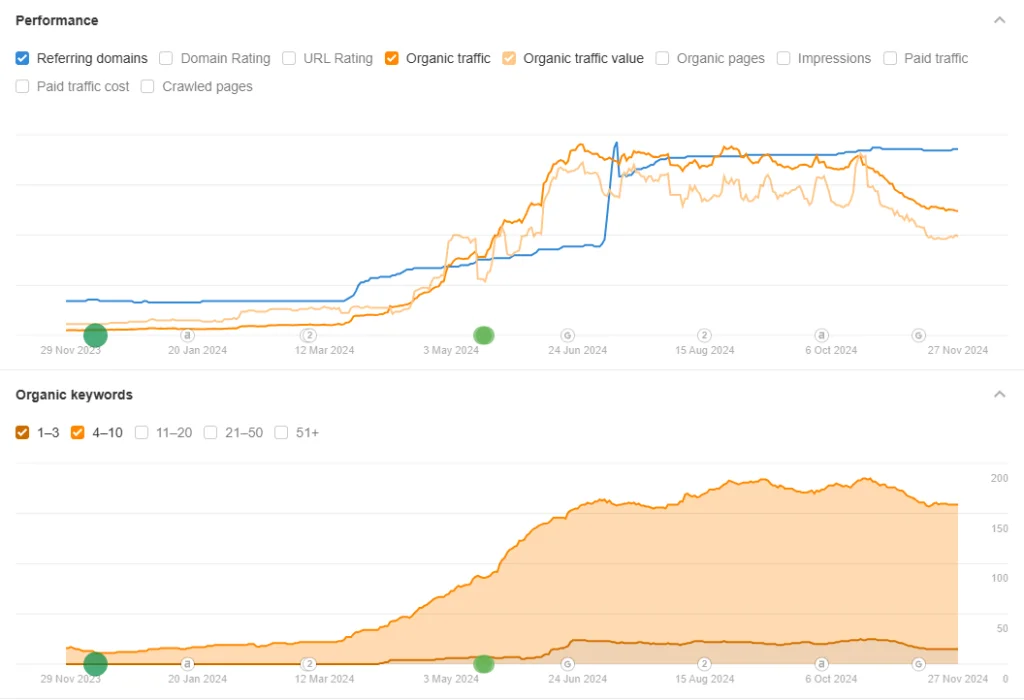Enable the Paid traffic checkbox

pyautogui.click(x=890, y=58)
